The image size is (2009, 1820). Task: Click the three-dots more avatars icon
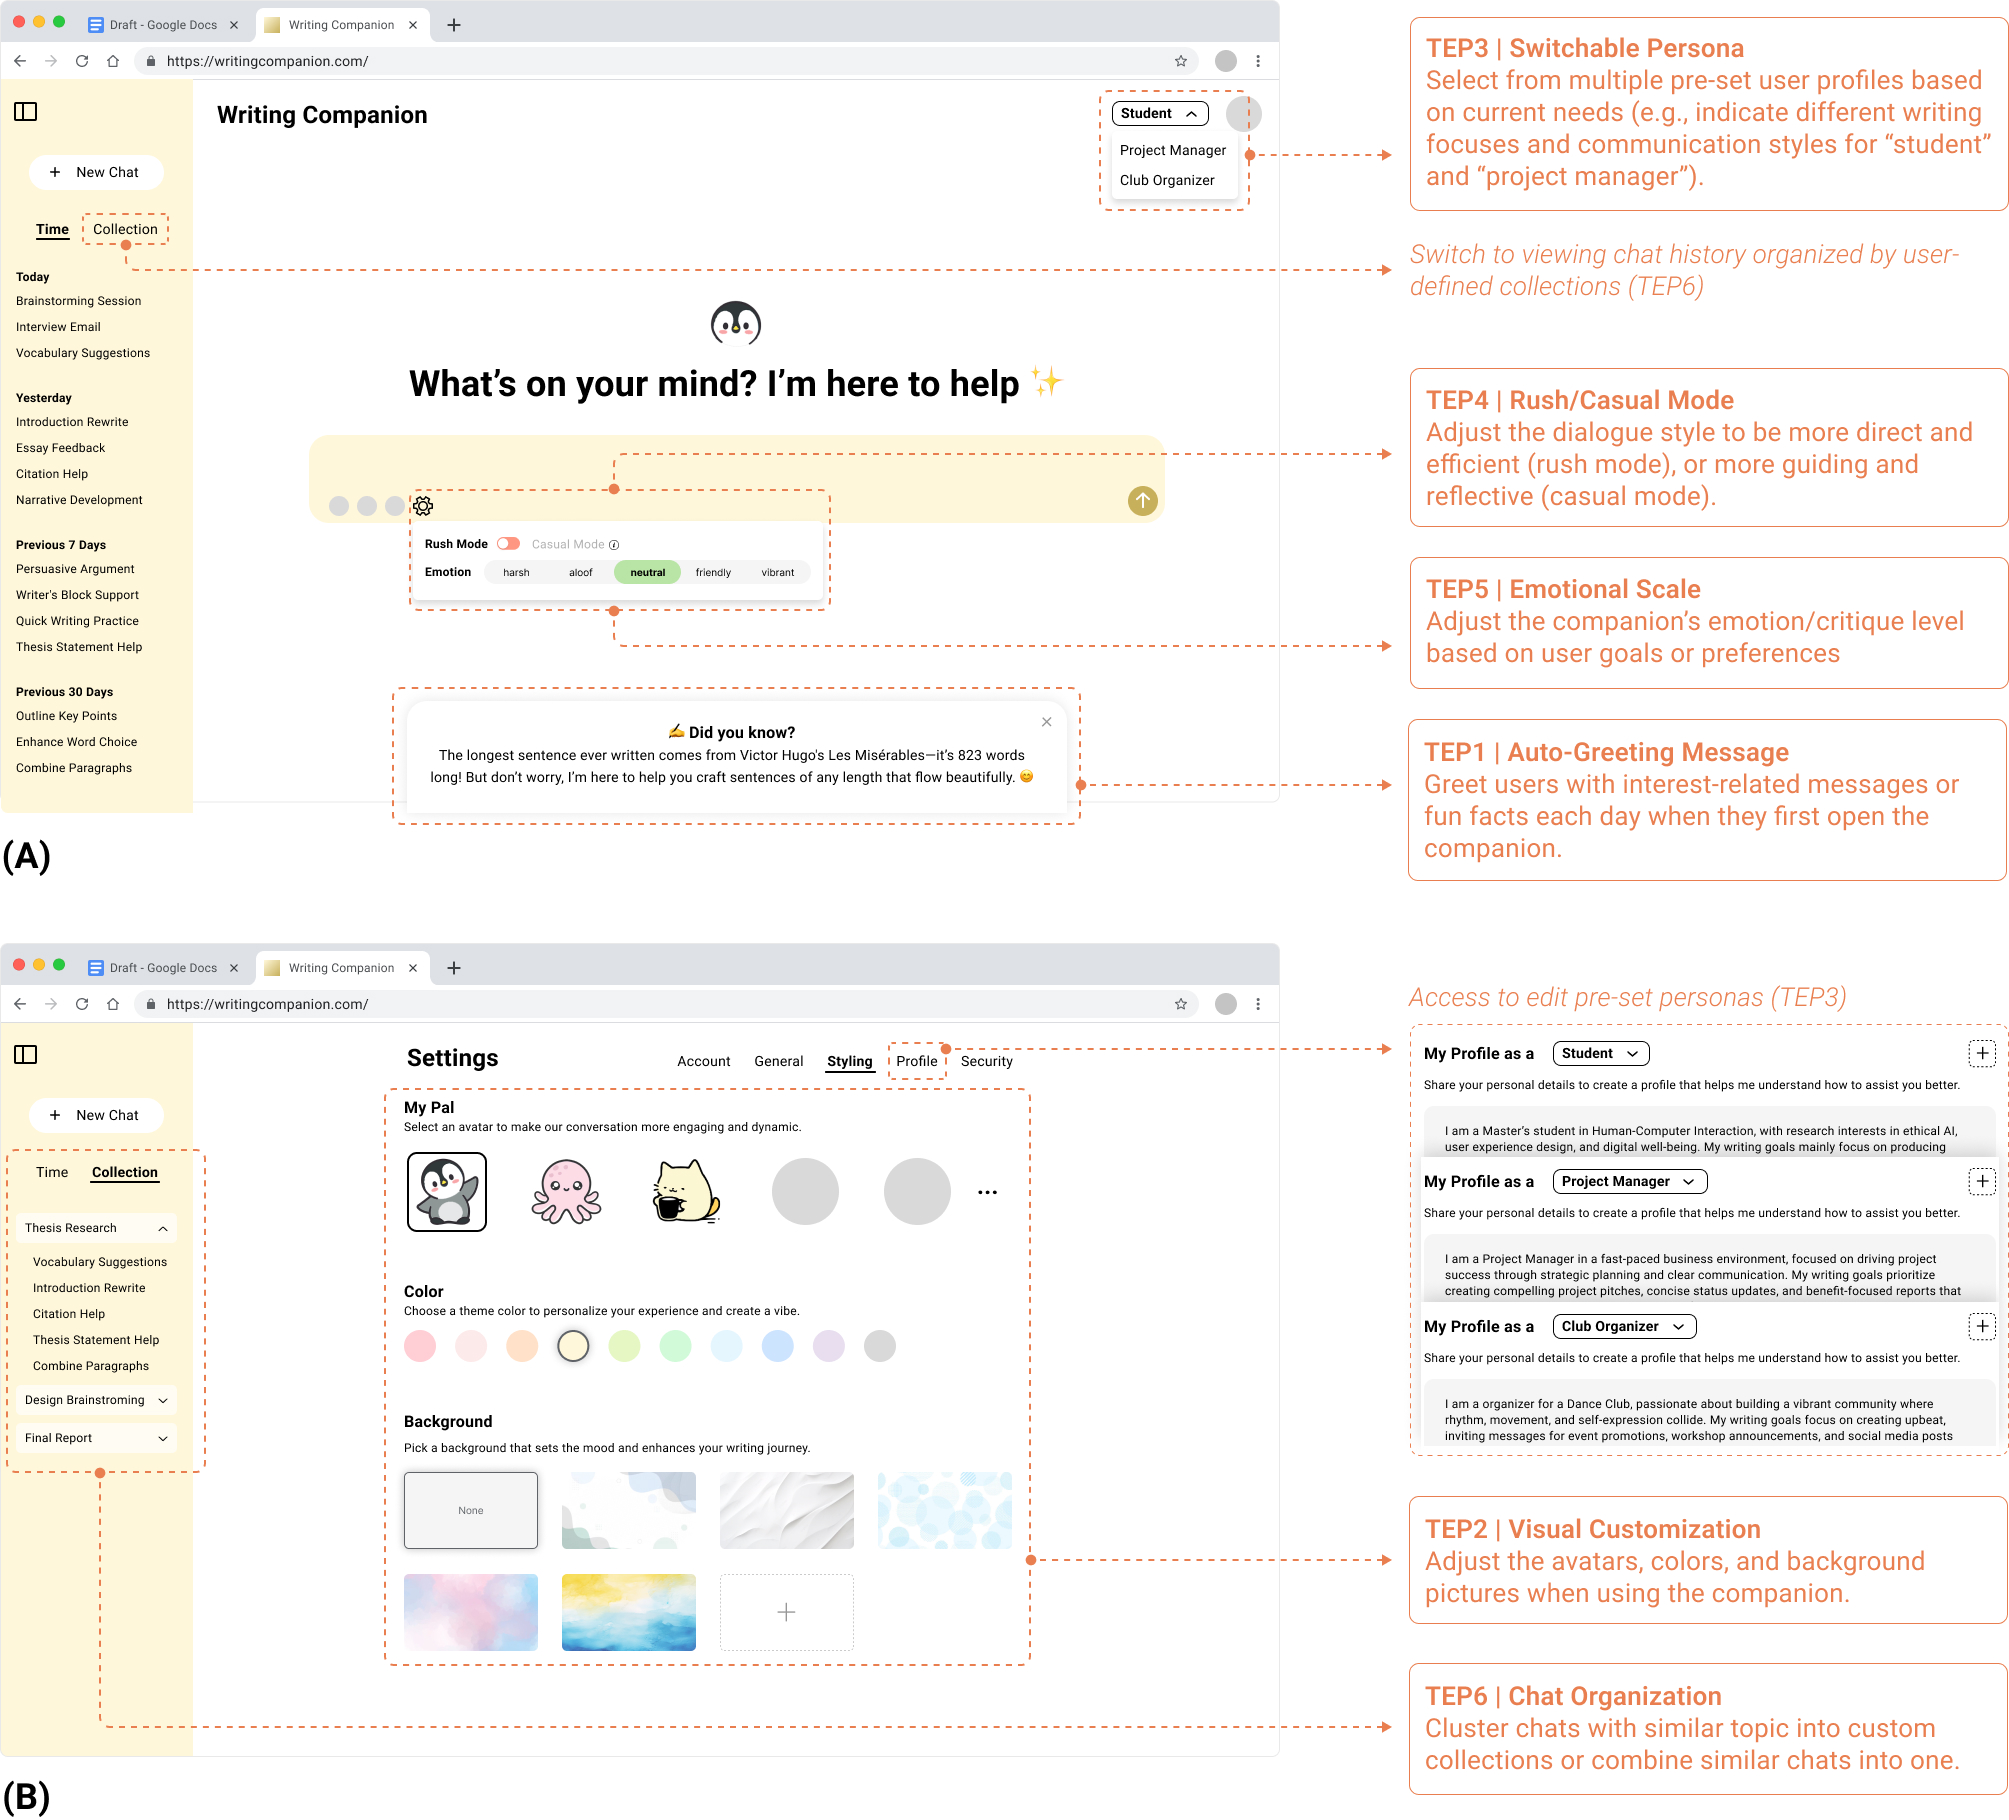pyautogui.click(x=987, y=1192)
